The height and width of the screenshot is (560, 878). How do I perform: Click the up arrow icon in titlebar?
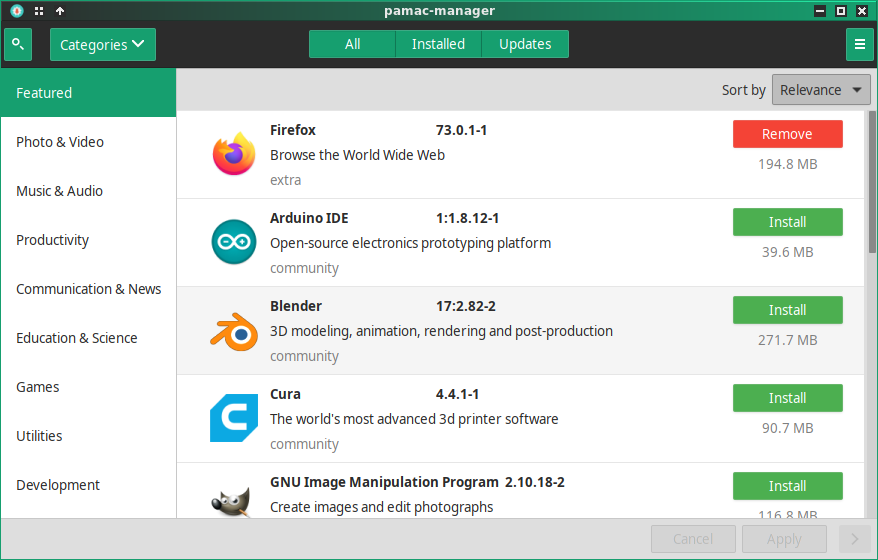click(60, 11)
